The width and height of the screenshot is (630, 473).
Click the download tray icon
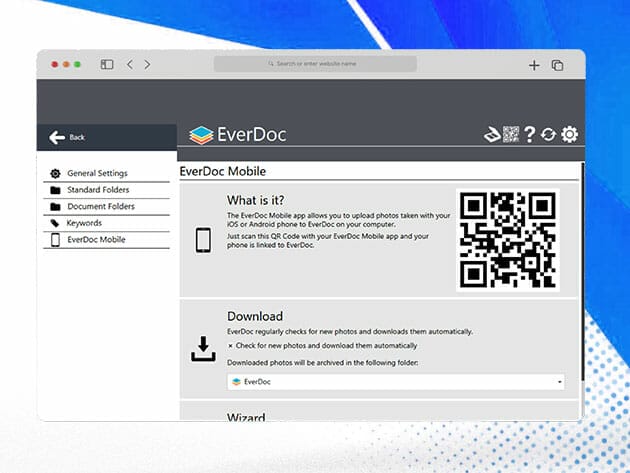point(203,348)
